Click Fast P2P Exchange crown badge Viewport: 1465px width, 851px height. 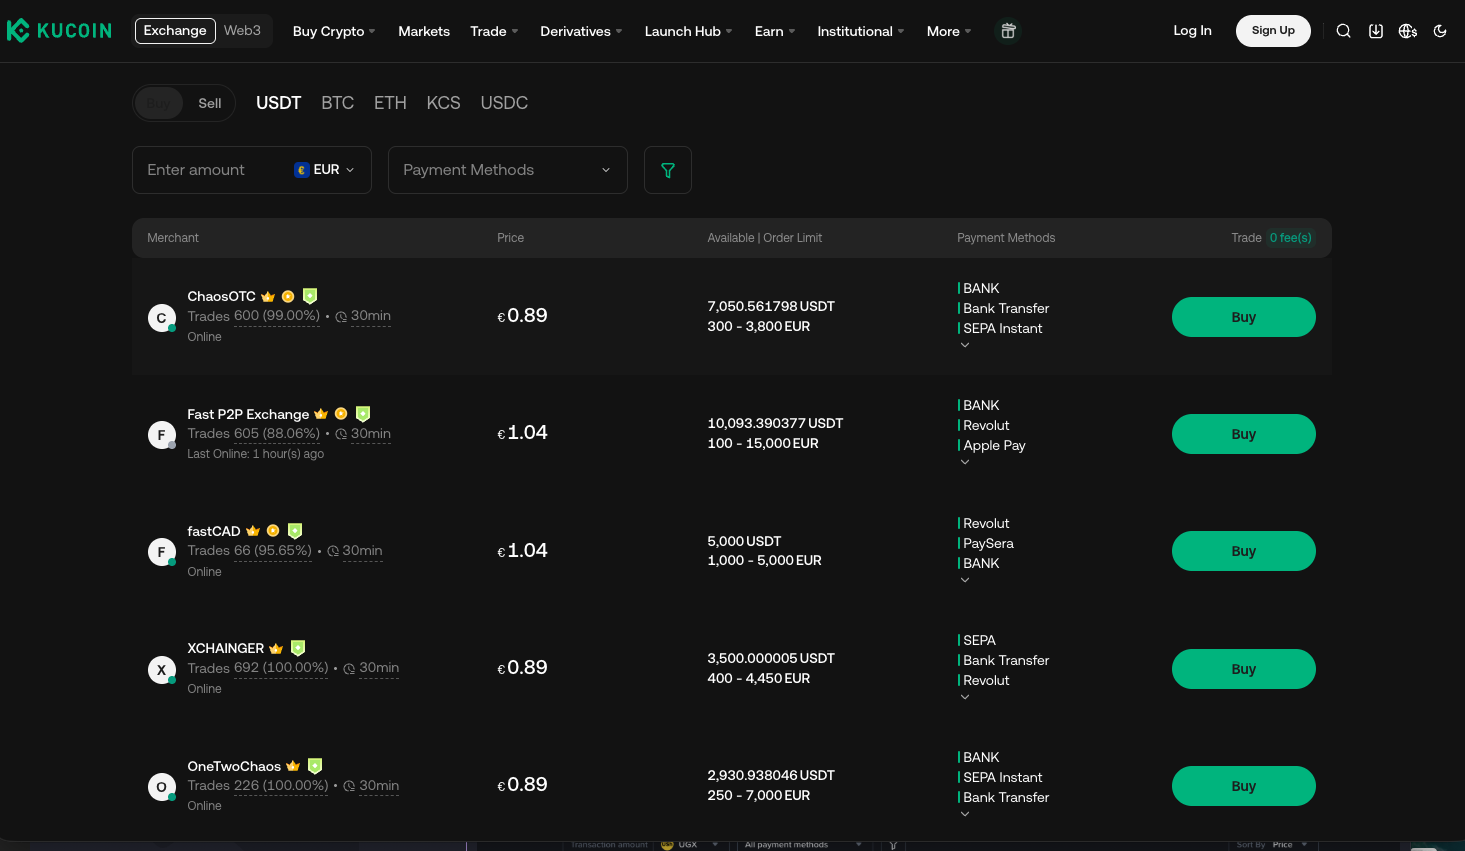point(321,414)
